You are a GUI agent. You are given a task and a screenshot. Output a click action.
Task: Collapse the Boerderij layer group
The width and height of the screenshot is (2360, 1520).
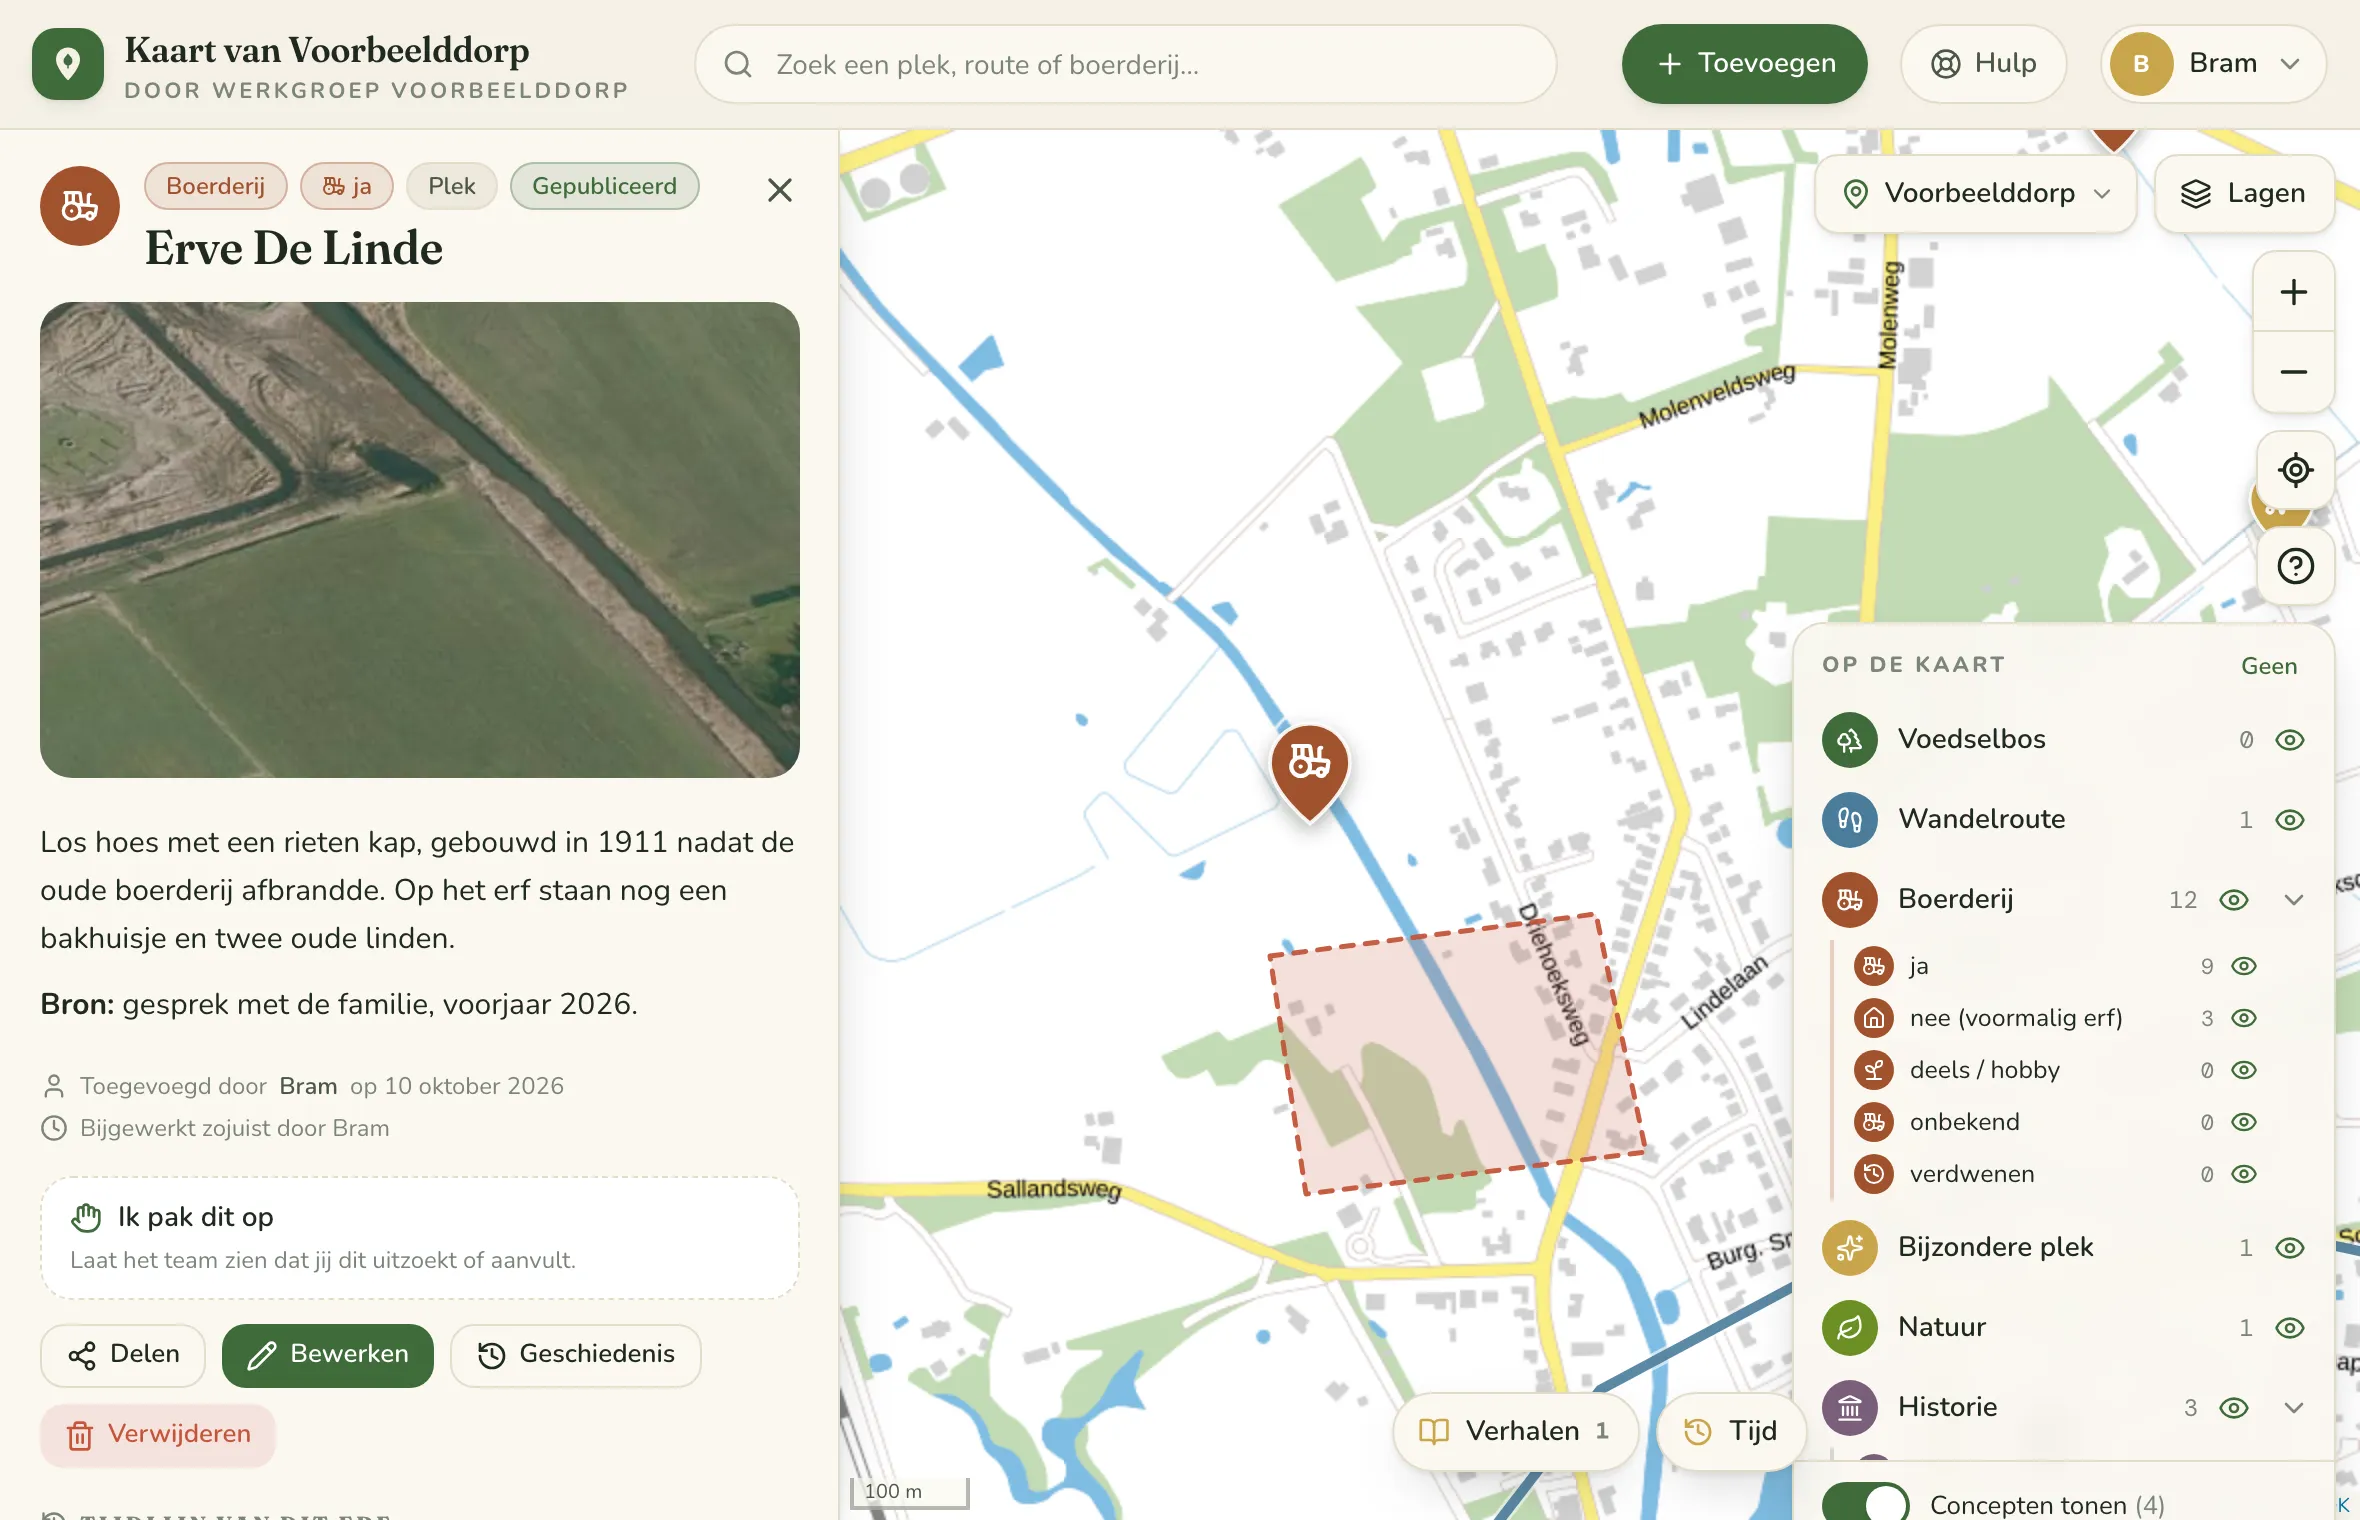2294,900
